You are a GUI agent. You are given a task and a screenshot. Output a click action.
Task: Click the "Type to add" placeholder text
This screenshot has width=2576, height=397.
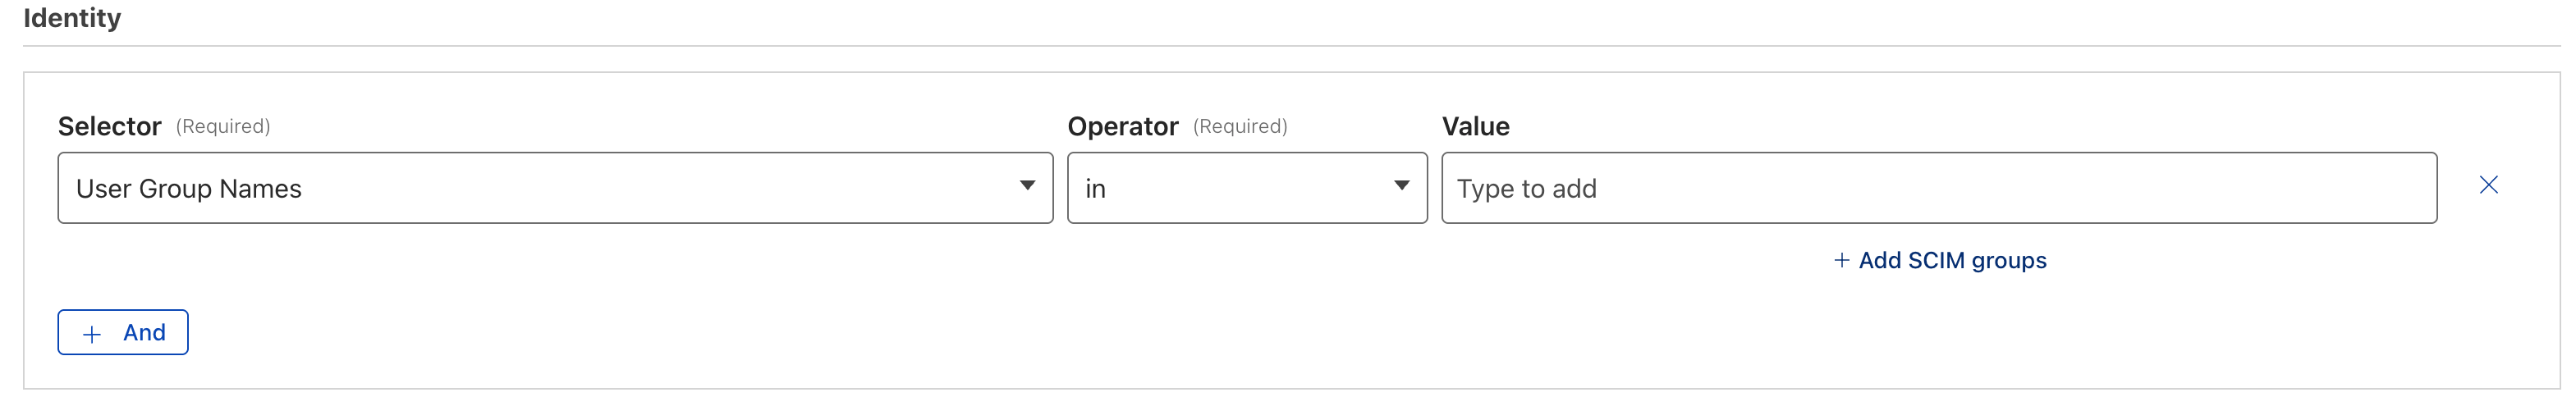[x=1526, y=189]
